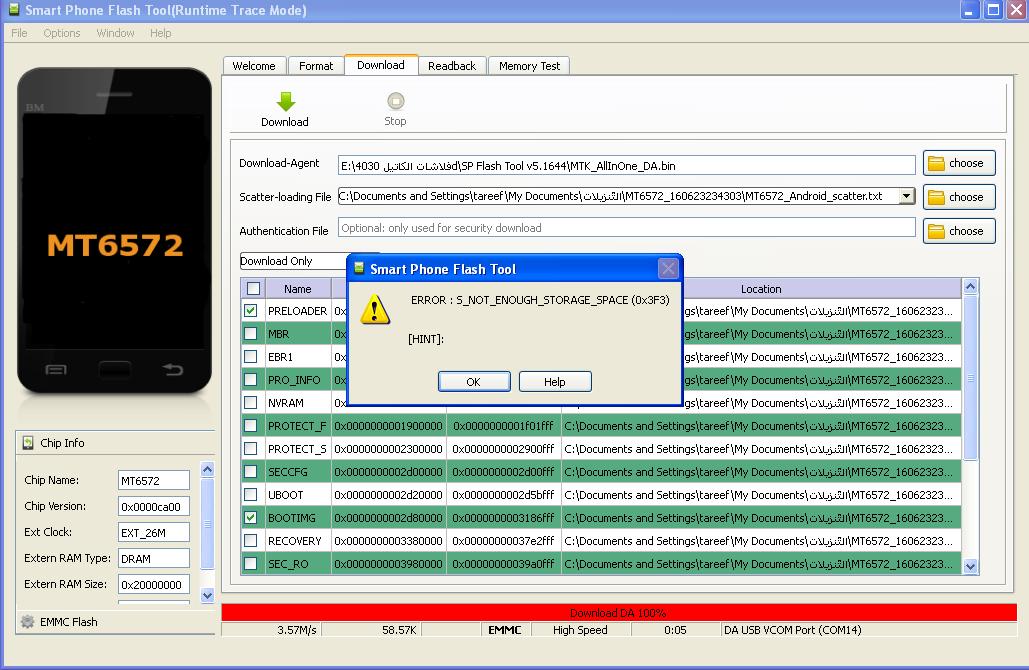Switch to the Welcome tab

pyautogui.click(x=254, y=66)
